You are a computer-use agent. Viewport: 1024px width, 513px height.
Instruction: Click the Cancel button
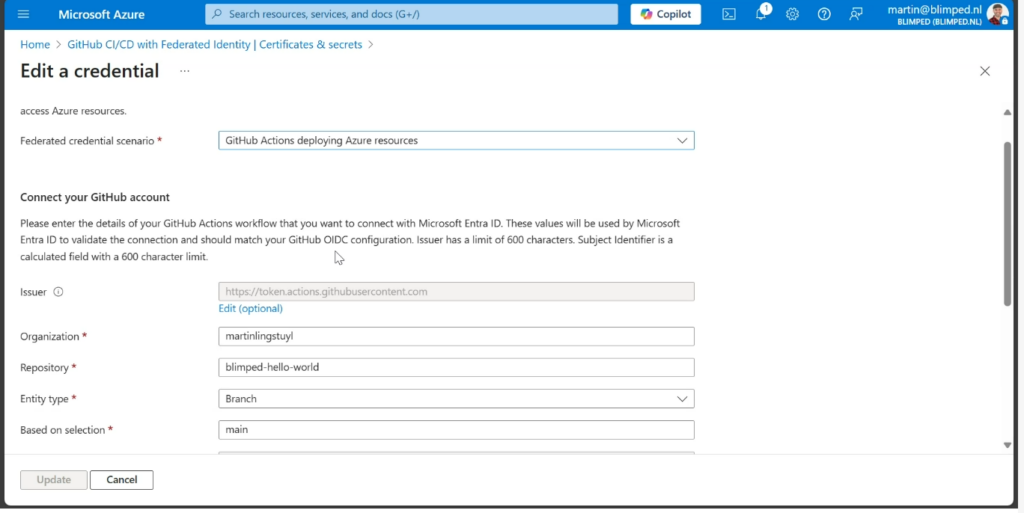click(x=121, y=480)
